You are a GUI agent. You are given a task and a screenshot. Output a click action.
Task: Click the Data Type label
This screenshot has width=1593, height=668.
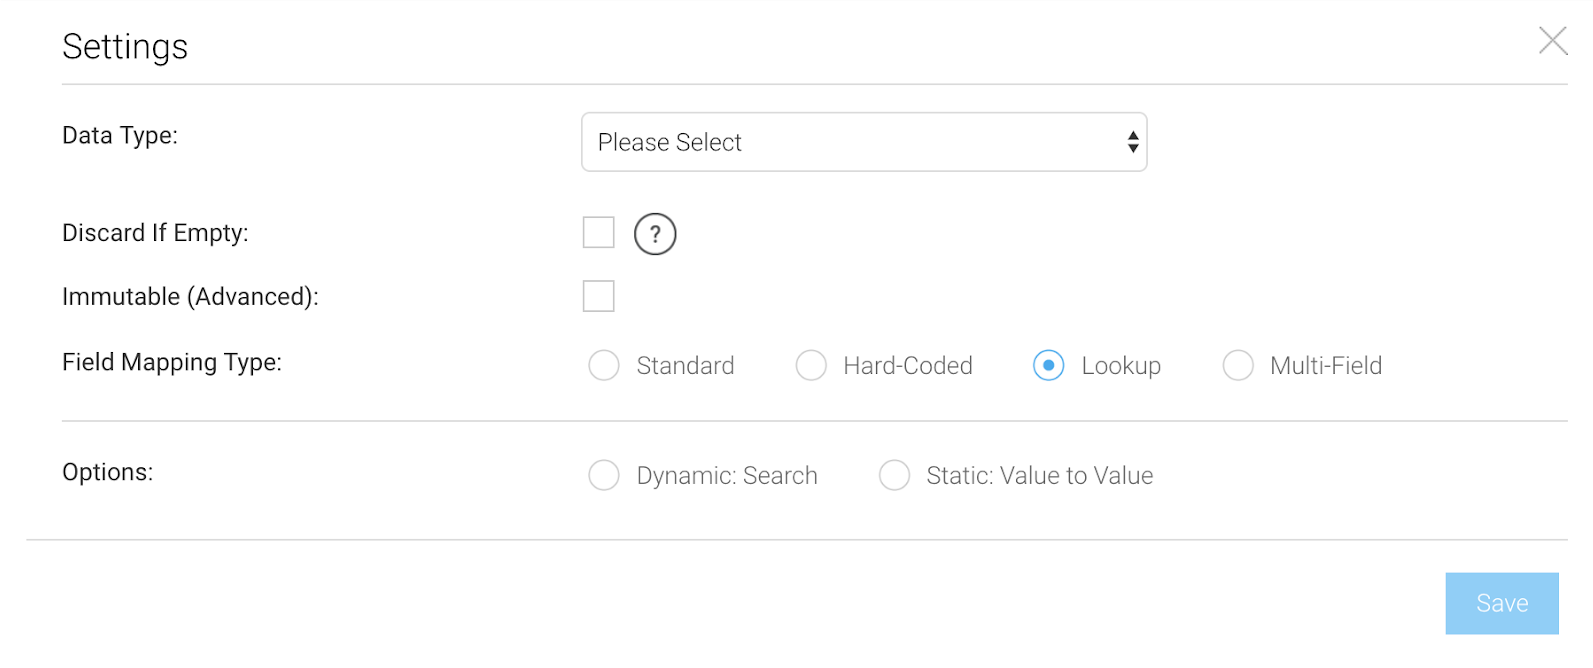point(120,135)
